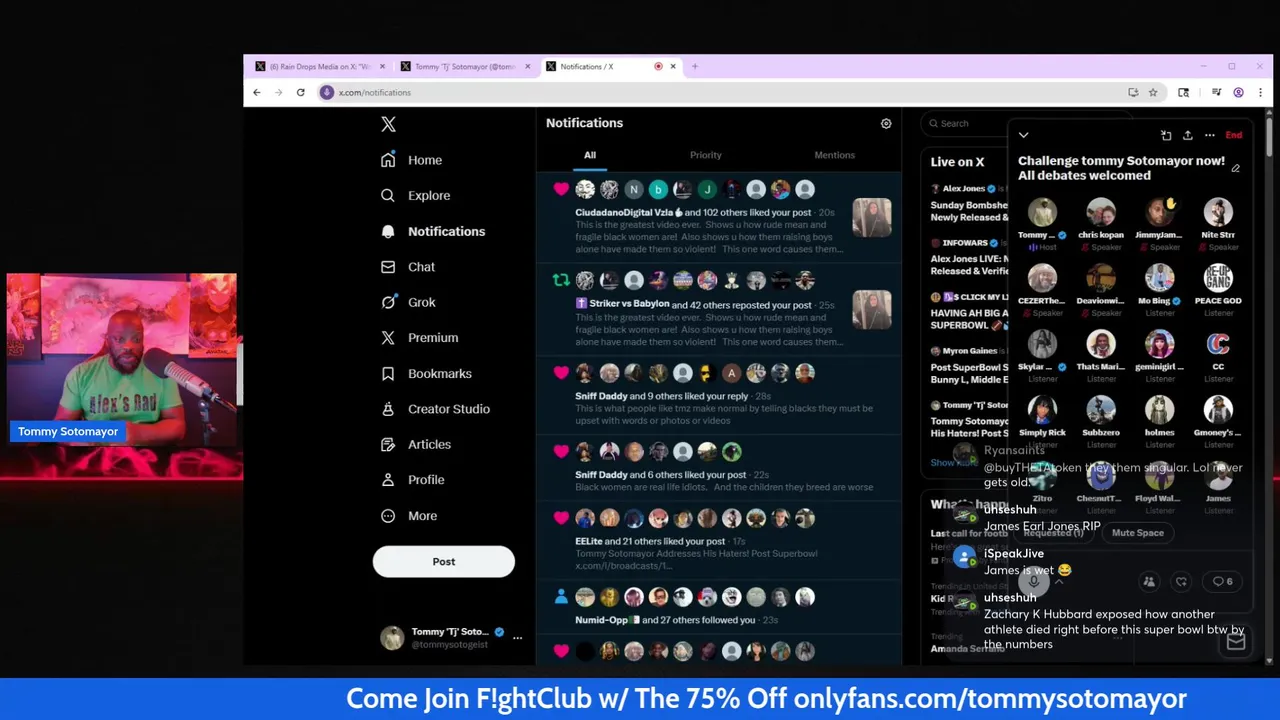Switch to the All notifications tab
The width and height of the screenshot is (1280, 720).
[590, 155]
